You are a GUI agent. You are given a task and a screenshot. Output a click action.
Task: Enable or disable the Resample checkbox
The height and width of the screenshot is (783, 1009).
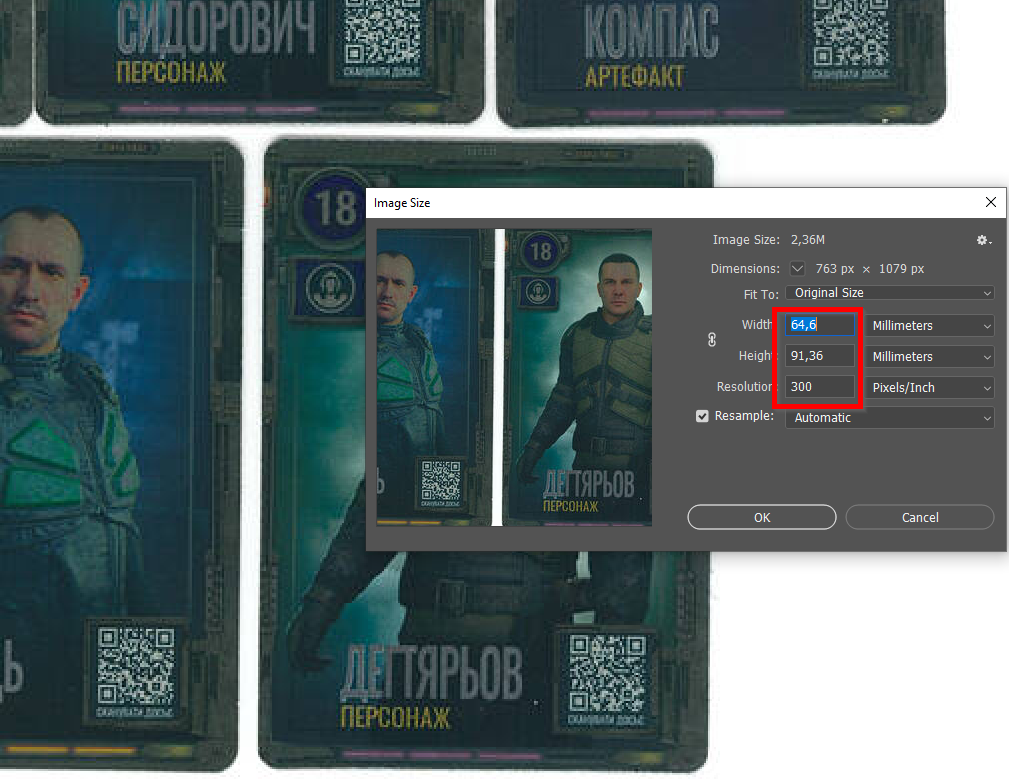[702, 416]
